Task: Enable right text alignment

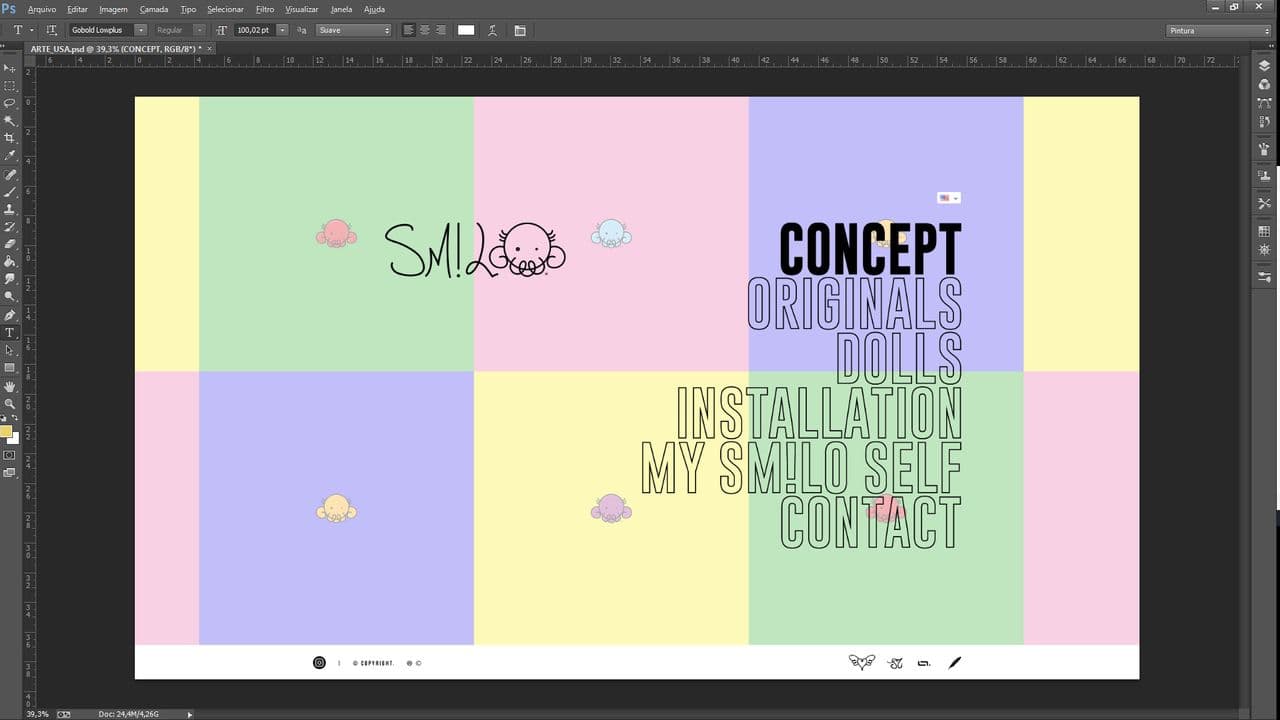Action: [x=440, y=30]
